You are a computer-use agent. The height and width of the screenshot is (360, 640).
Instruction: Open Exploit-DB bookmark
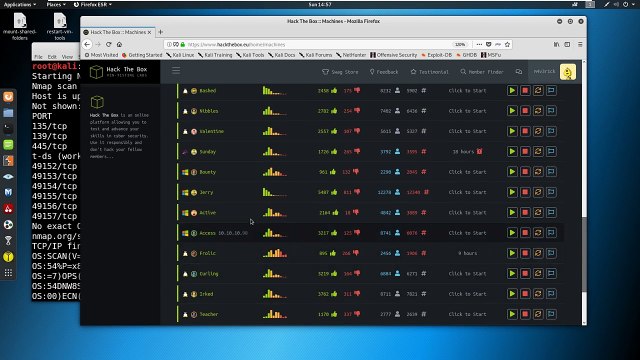pos(437,55)
